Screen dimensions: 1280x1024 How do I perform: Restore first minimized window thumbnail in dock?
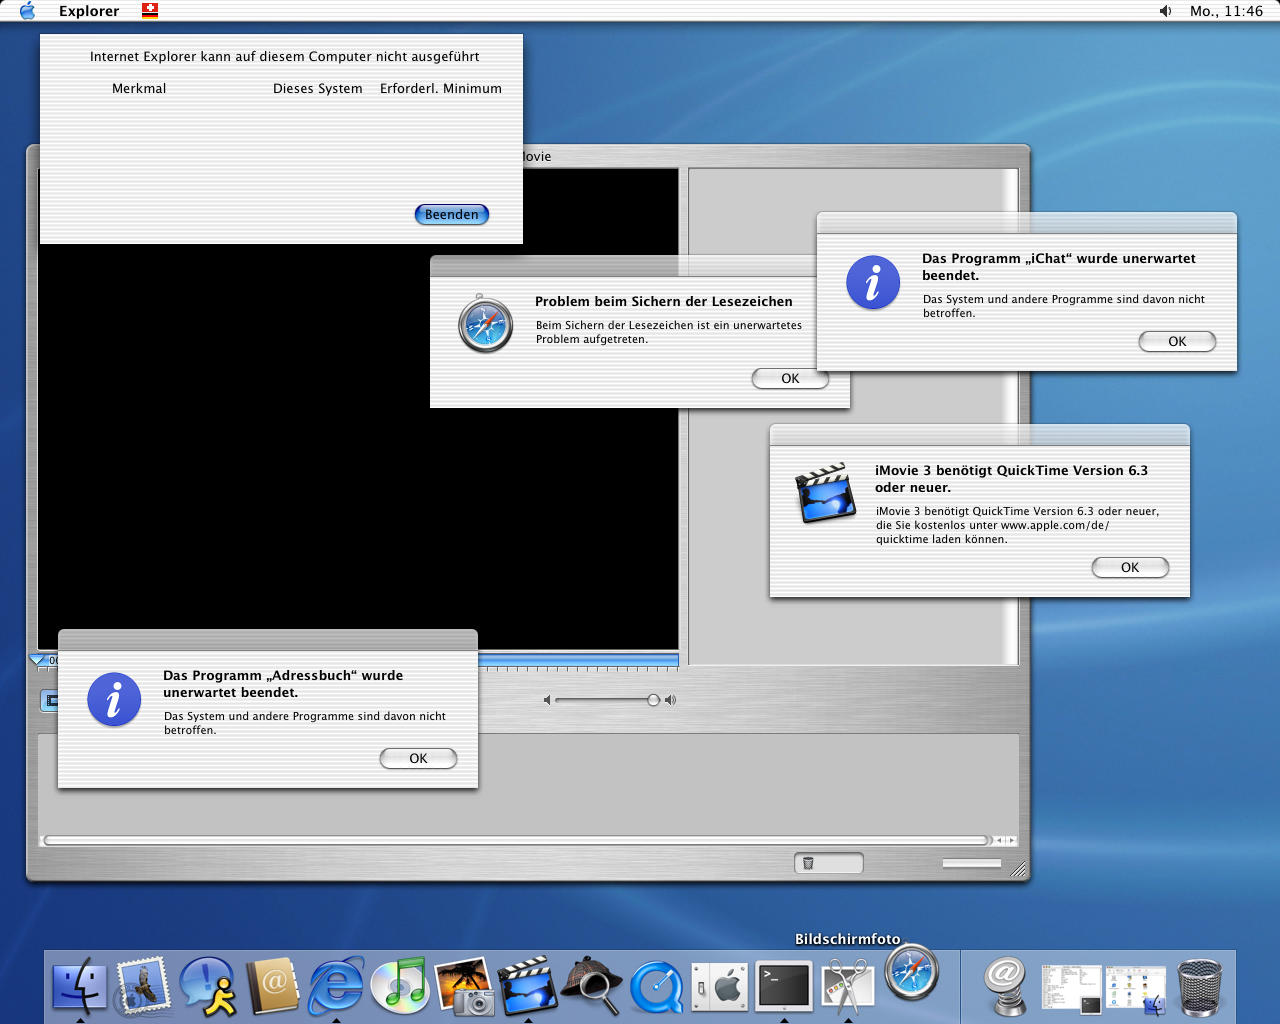click(1071, 988)
